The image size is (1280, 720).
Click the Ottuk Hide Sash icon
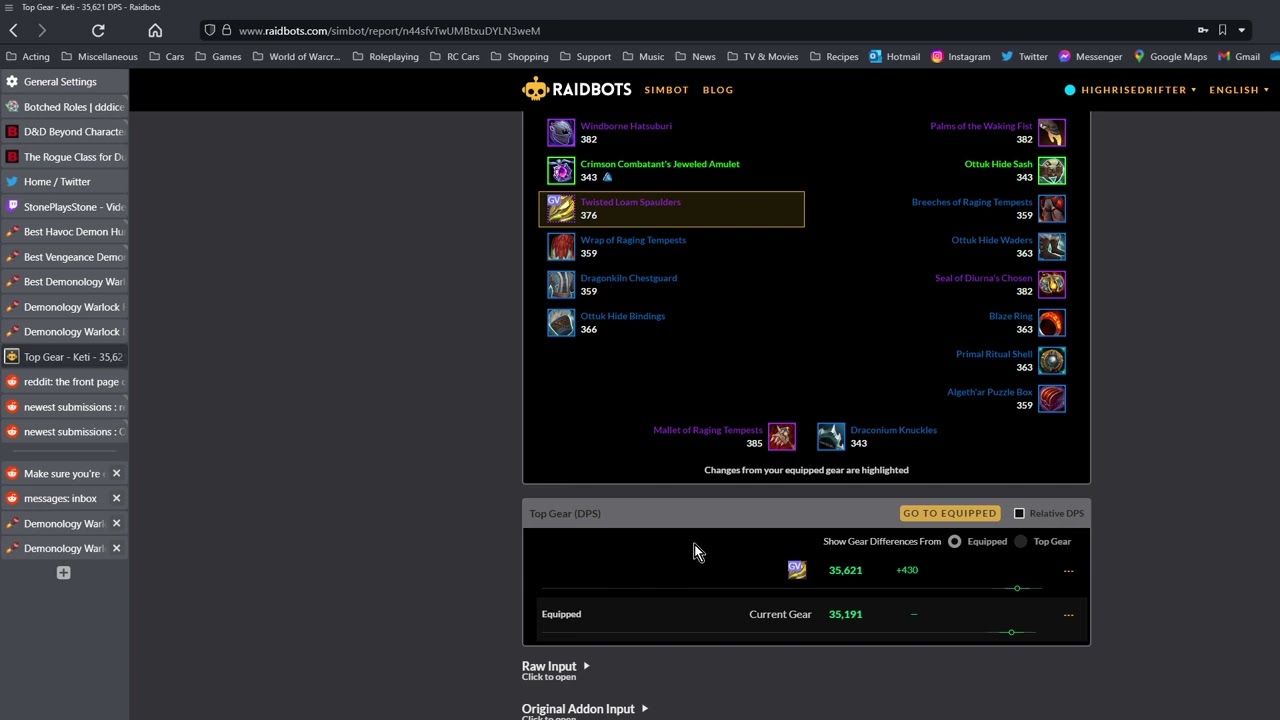click(1052, 171)
